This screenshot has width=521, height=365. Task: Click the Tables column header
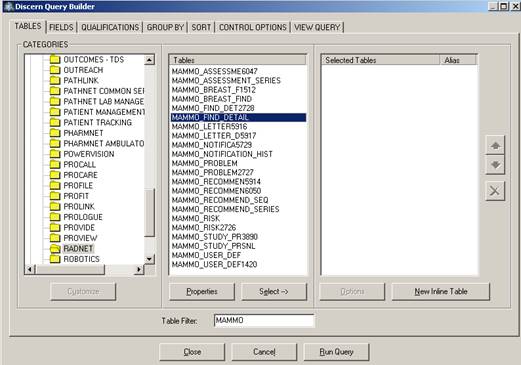[x=238, y=60]
